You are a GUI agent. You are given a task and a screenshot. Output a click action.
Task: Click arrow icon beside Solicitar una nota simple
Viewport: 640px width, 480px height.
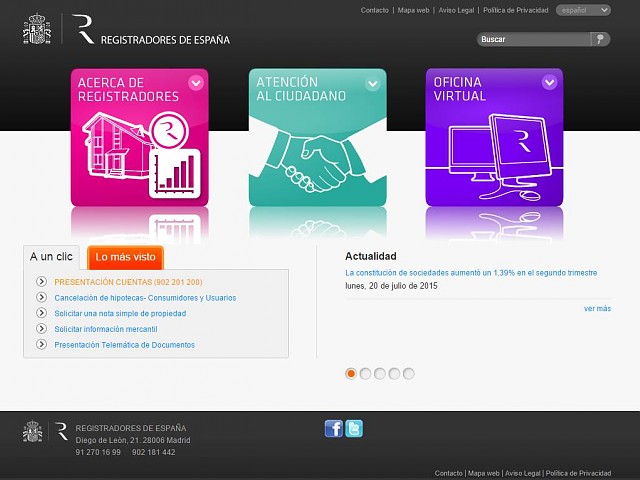[x=41, y=313]
